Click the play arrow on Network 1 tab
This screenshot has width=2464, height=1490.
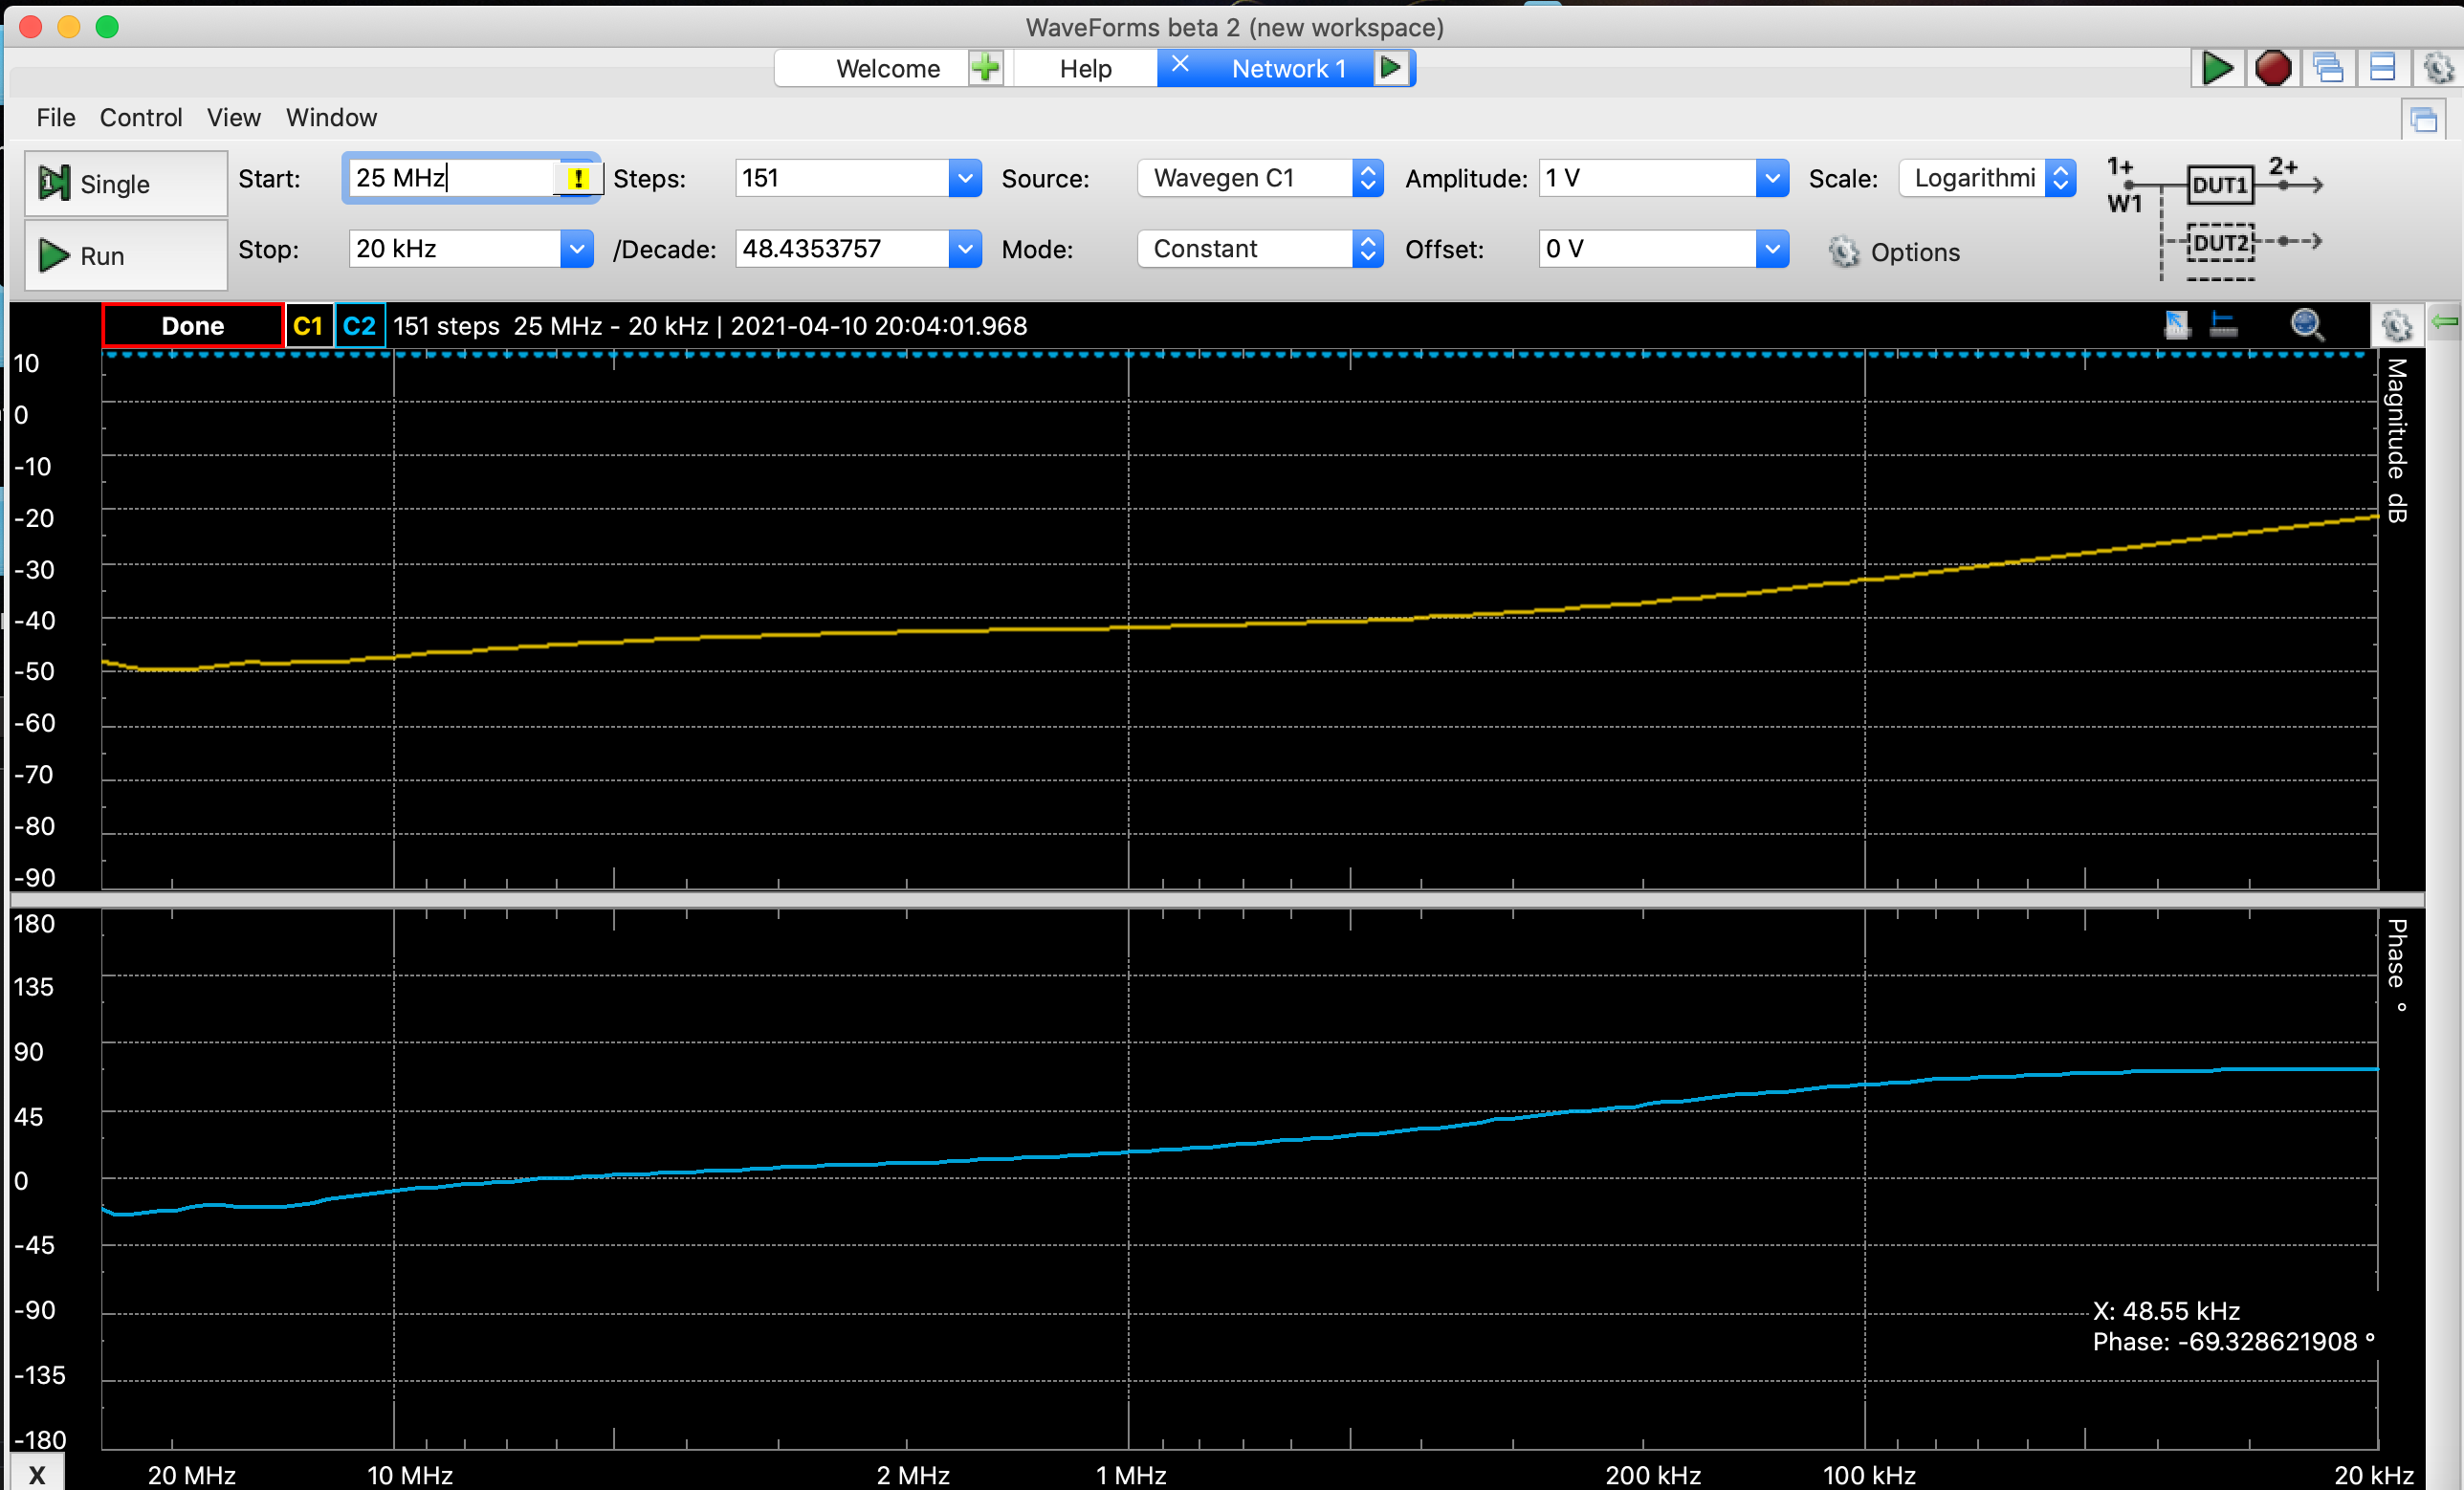coord(1390,68)
